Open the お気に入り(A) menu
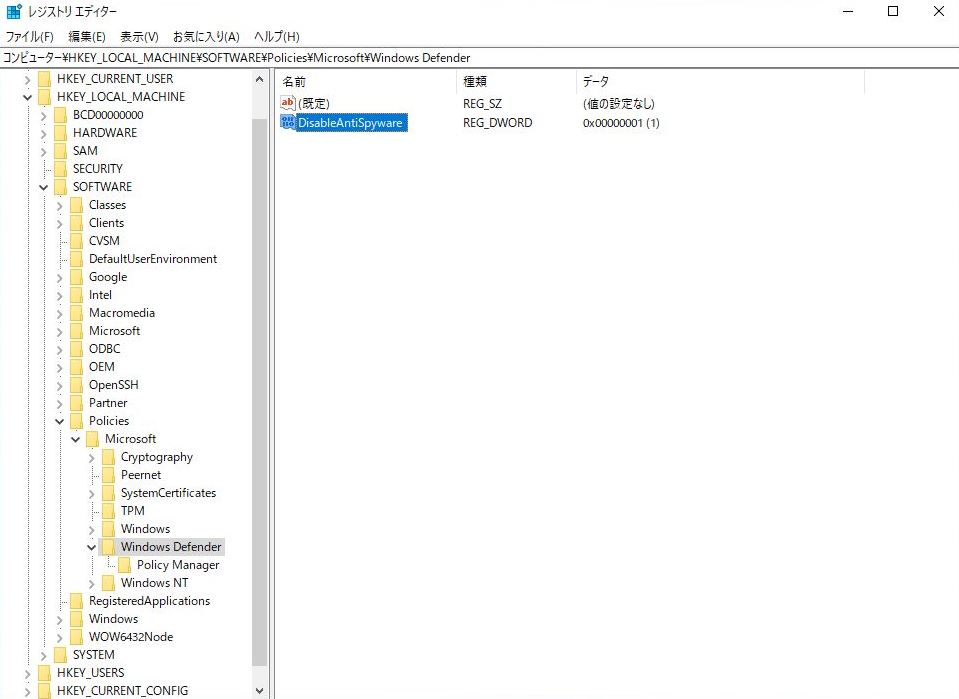 tap(206, 37)
